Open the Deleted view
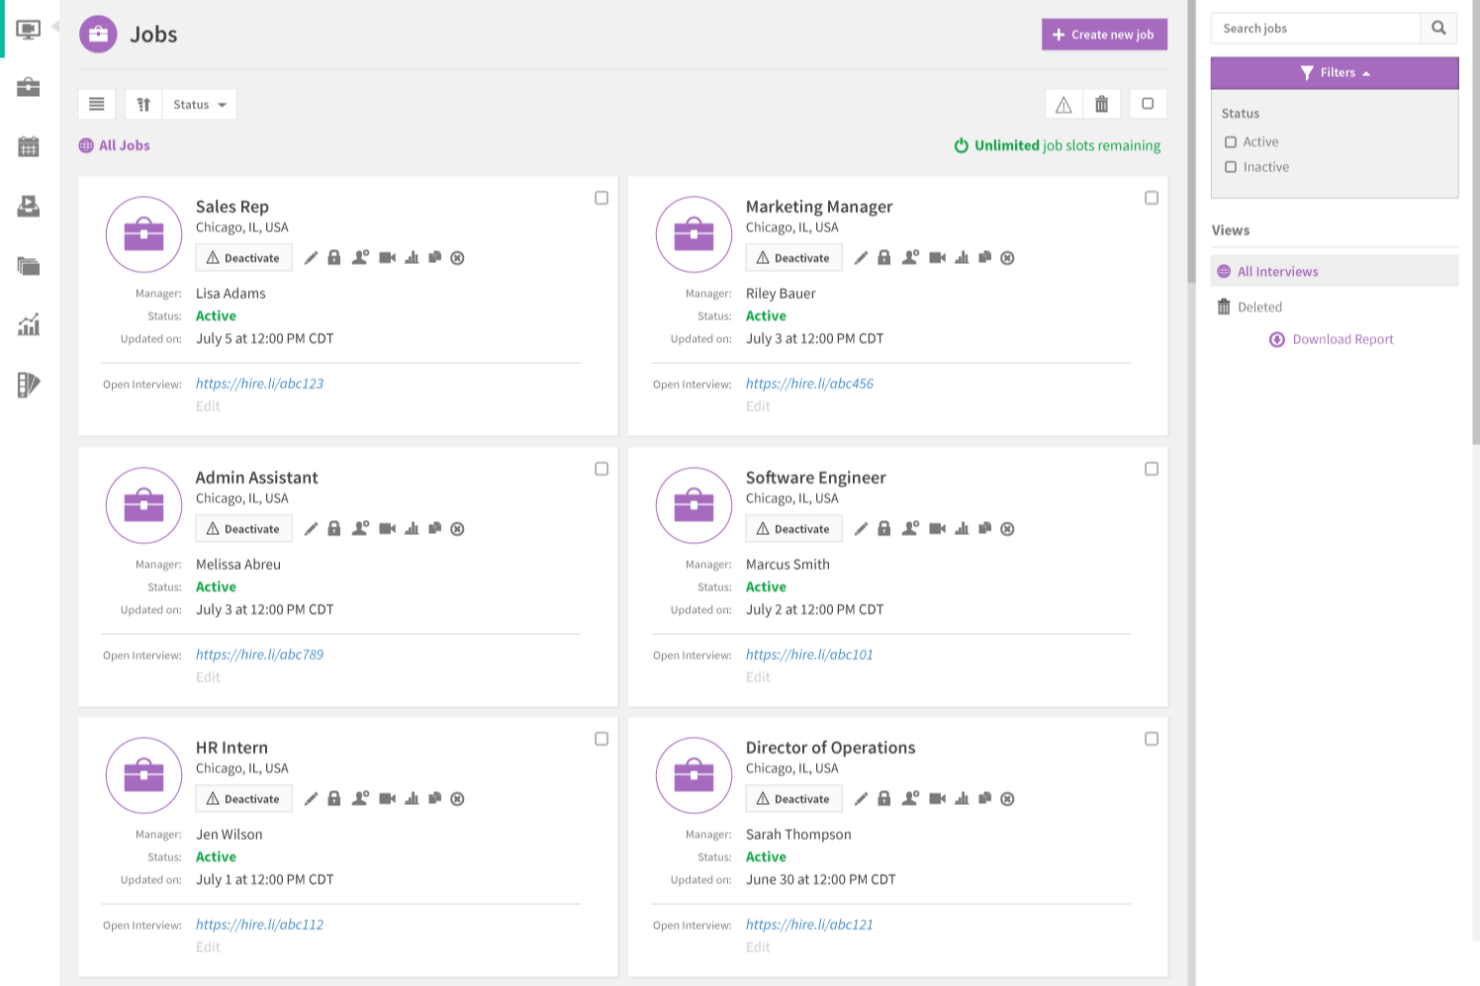Screen dimensions: 1480x986 point(1259,307)
